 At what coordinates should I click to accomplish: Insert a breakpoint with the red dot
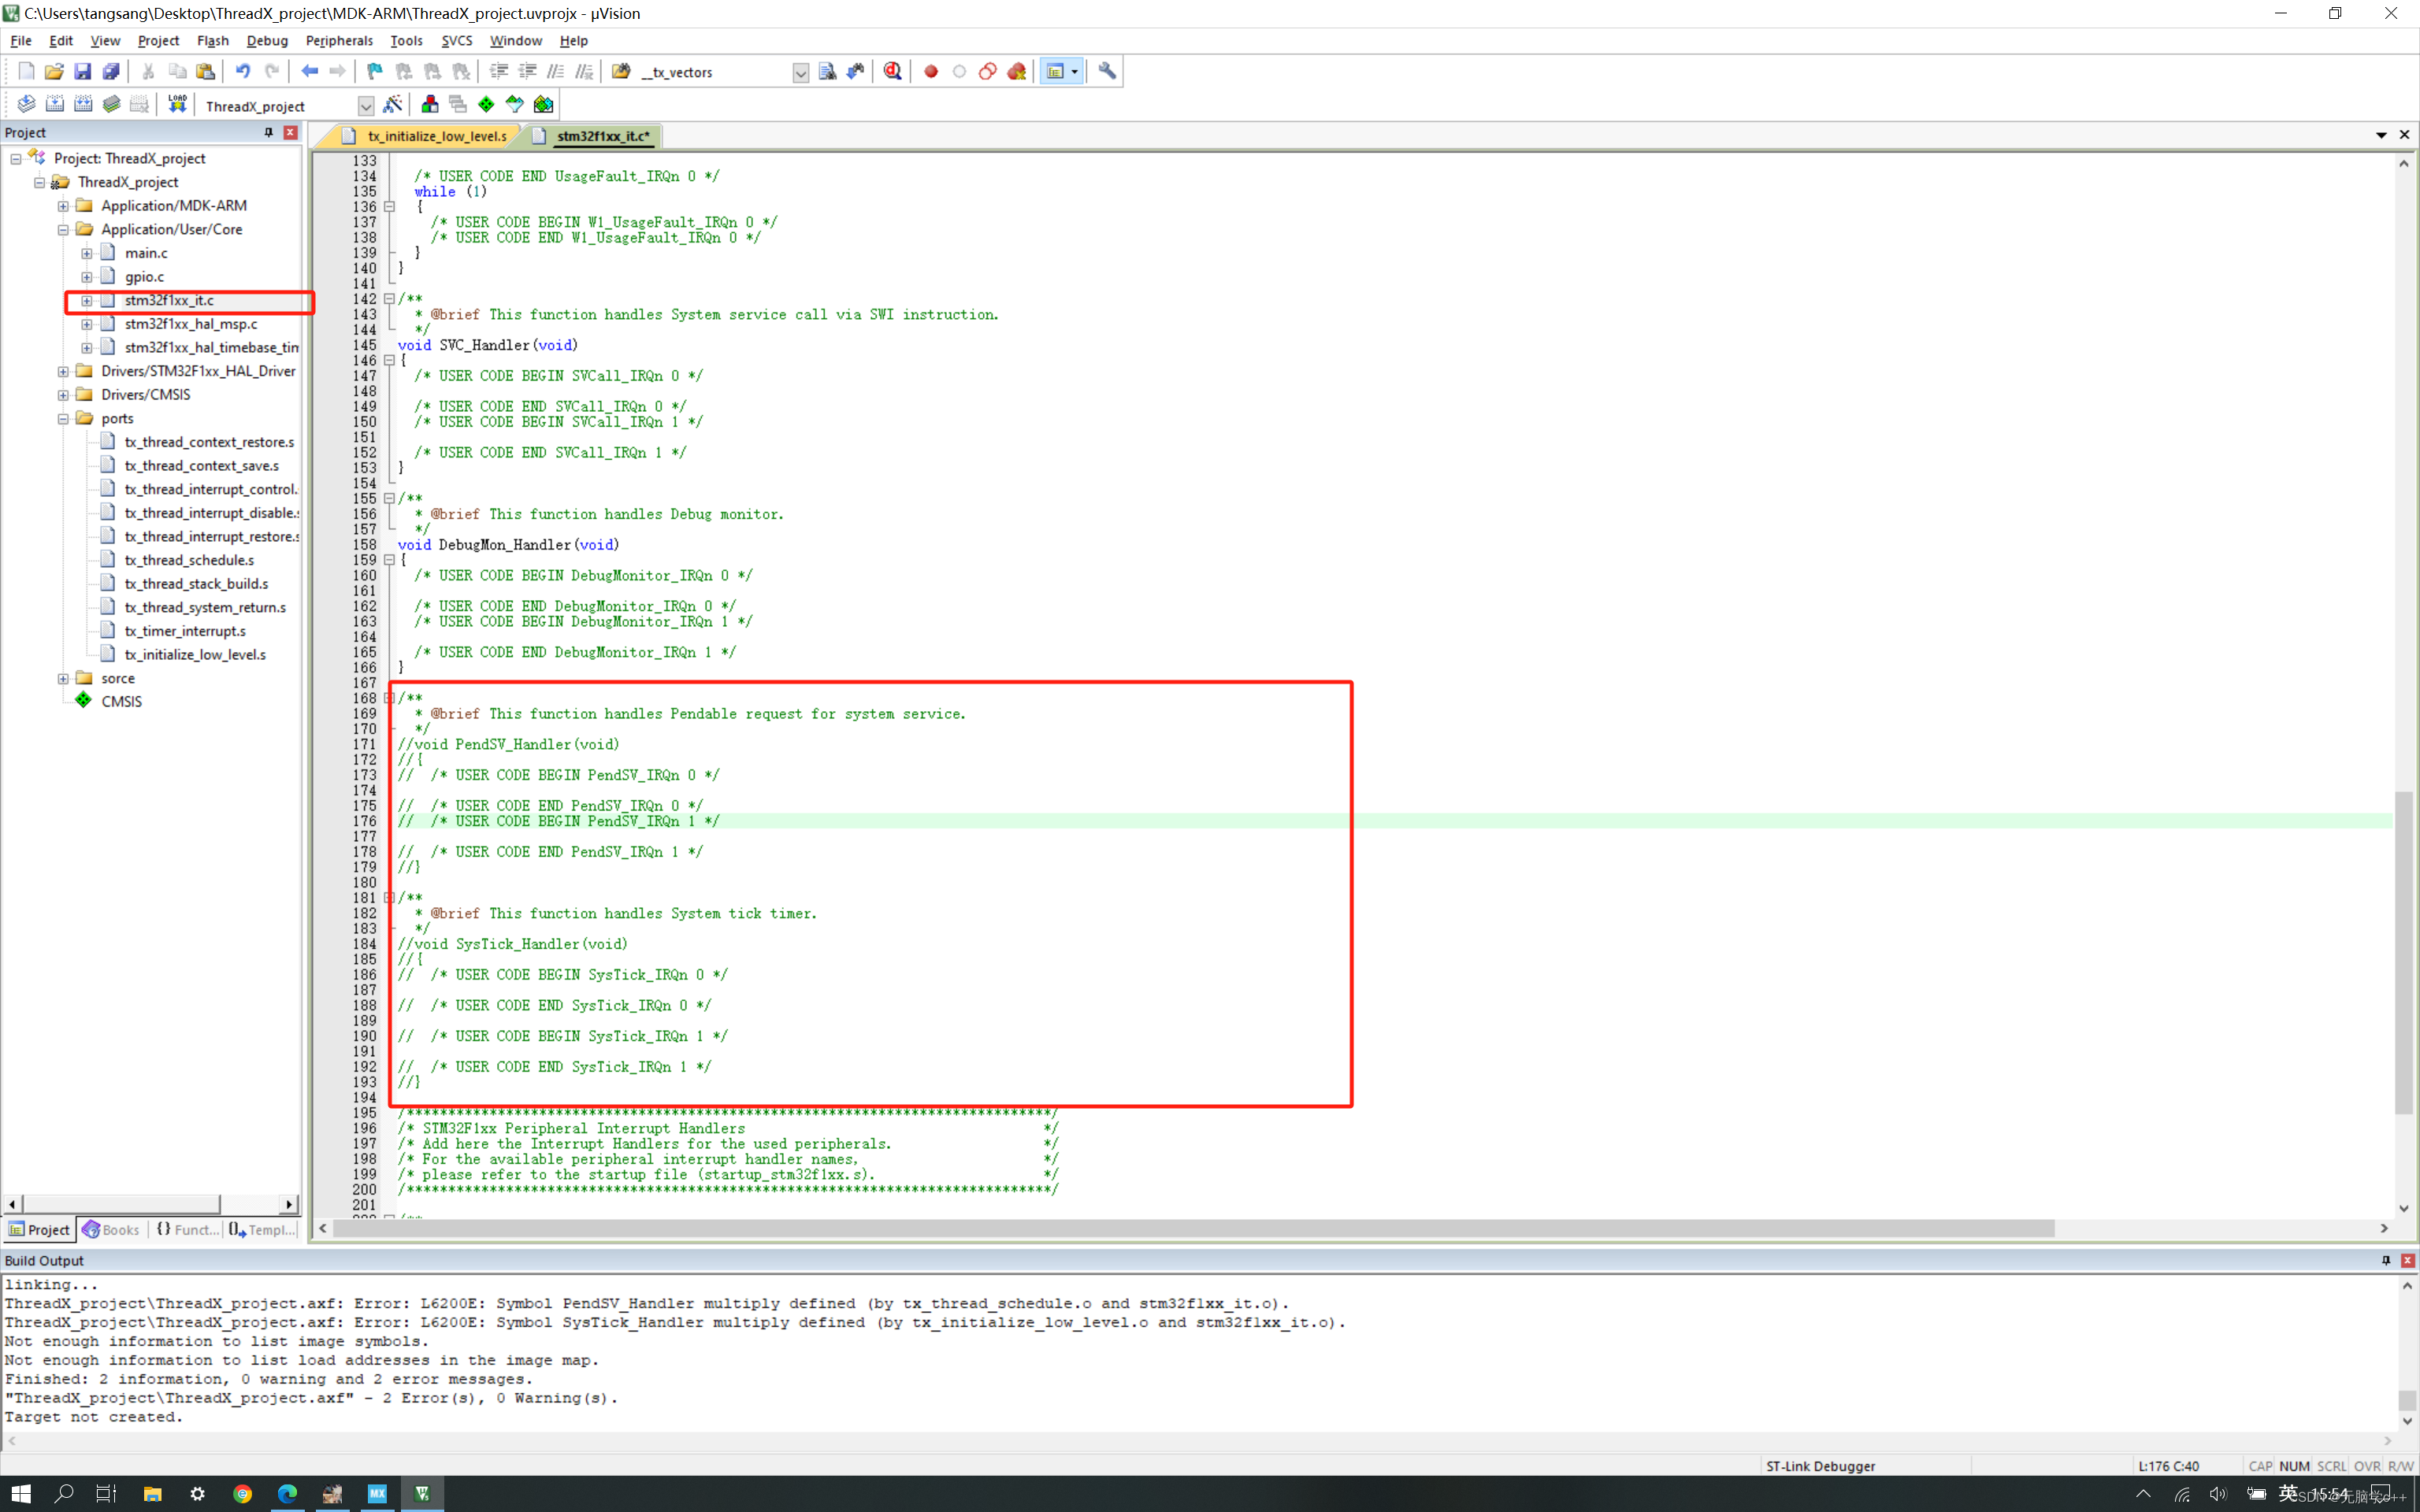[931, 71]
